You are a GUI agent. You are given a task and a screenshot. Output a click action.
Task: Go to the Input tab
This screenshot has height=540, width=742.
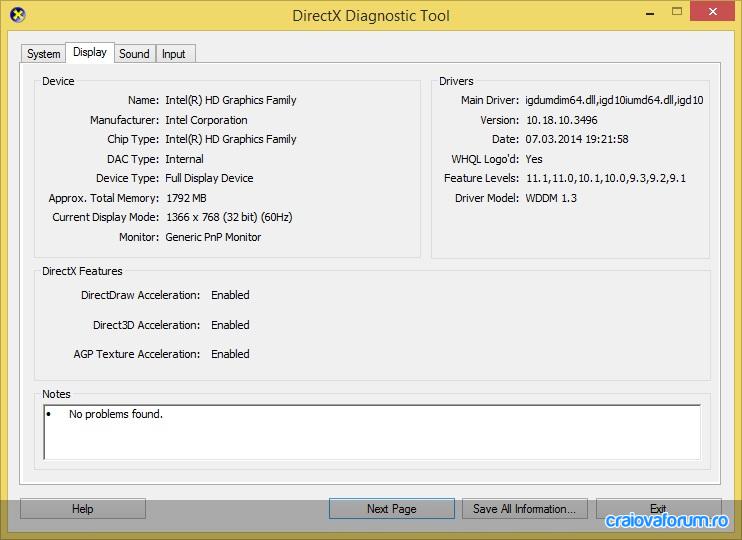pos(174,54)
